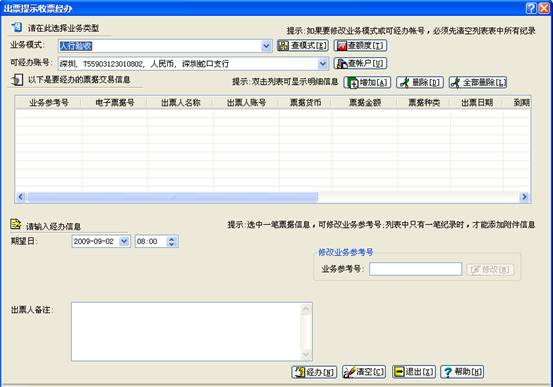
Task: Click the horizontal scrollbar thumb in list
Action: [173, 197]
